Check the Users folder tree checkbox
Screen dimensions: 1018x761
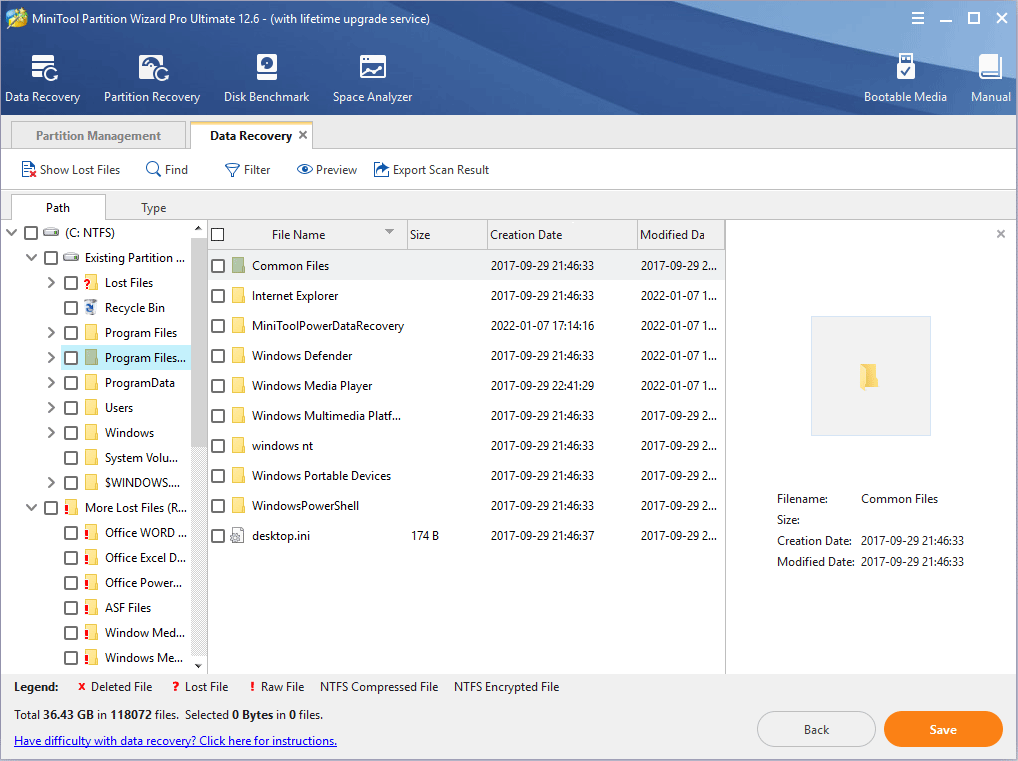point(71,408)
